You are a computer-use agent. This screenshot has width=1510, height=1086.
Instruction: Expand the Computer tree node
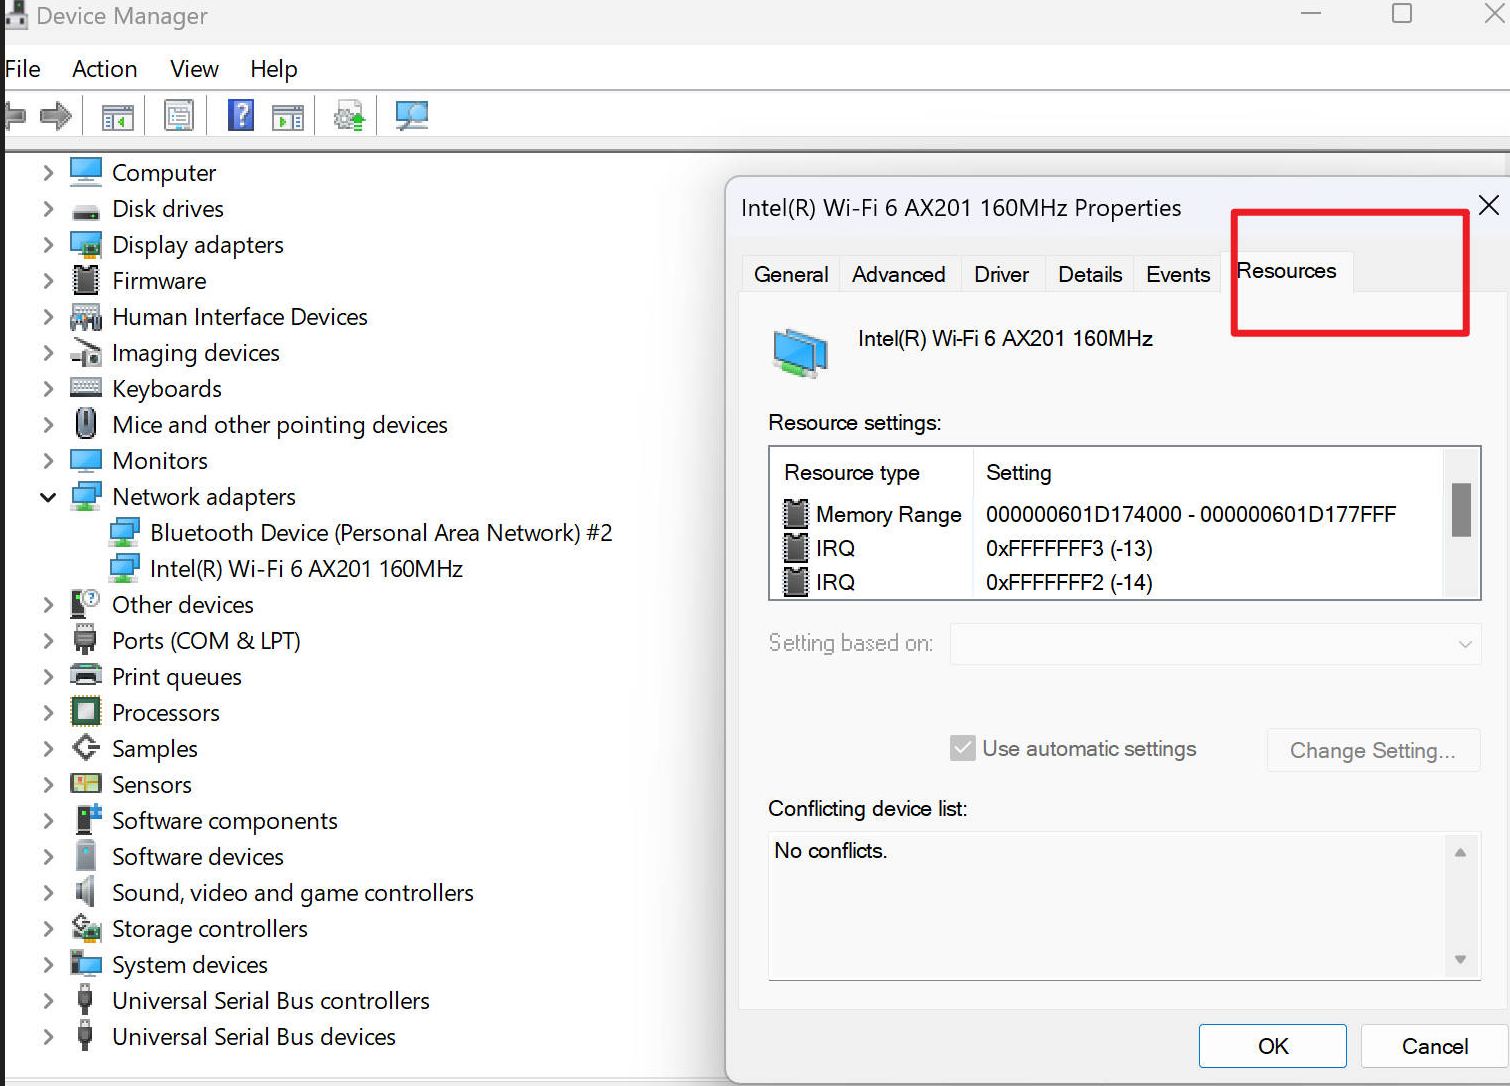[48, 173]
